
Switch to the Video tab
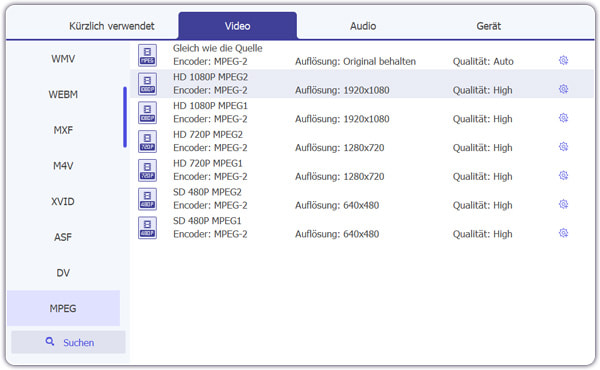237,26
